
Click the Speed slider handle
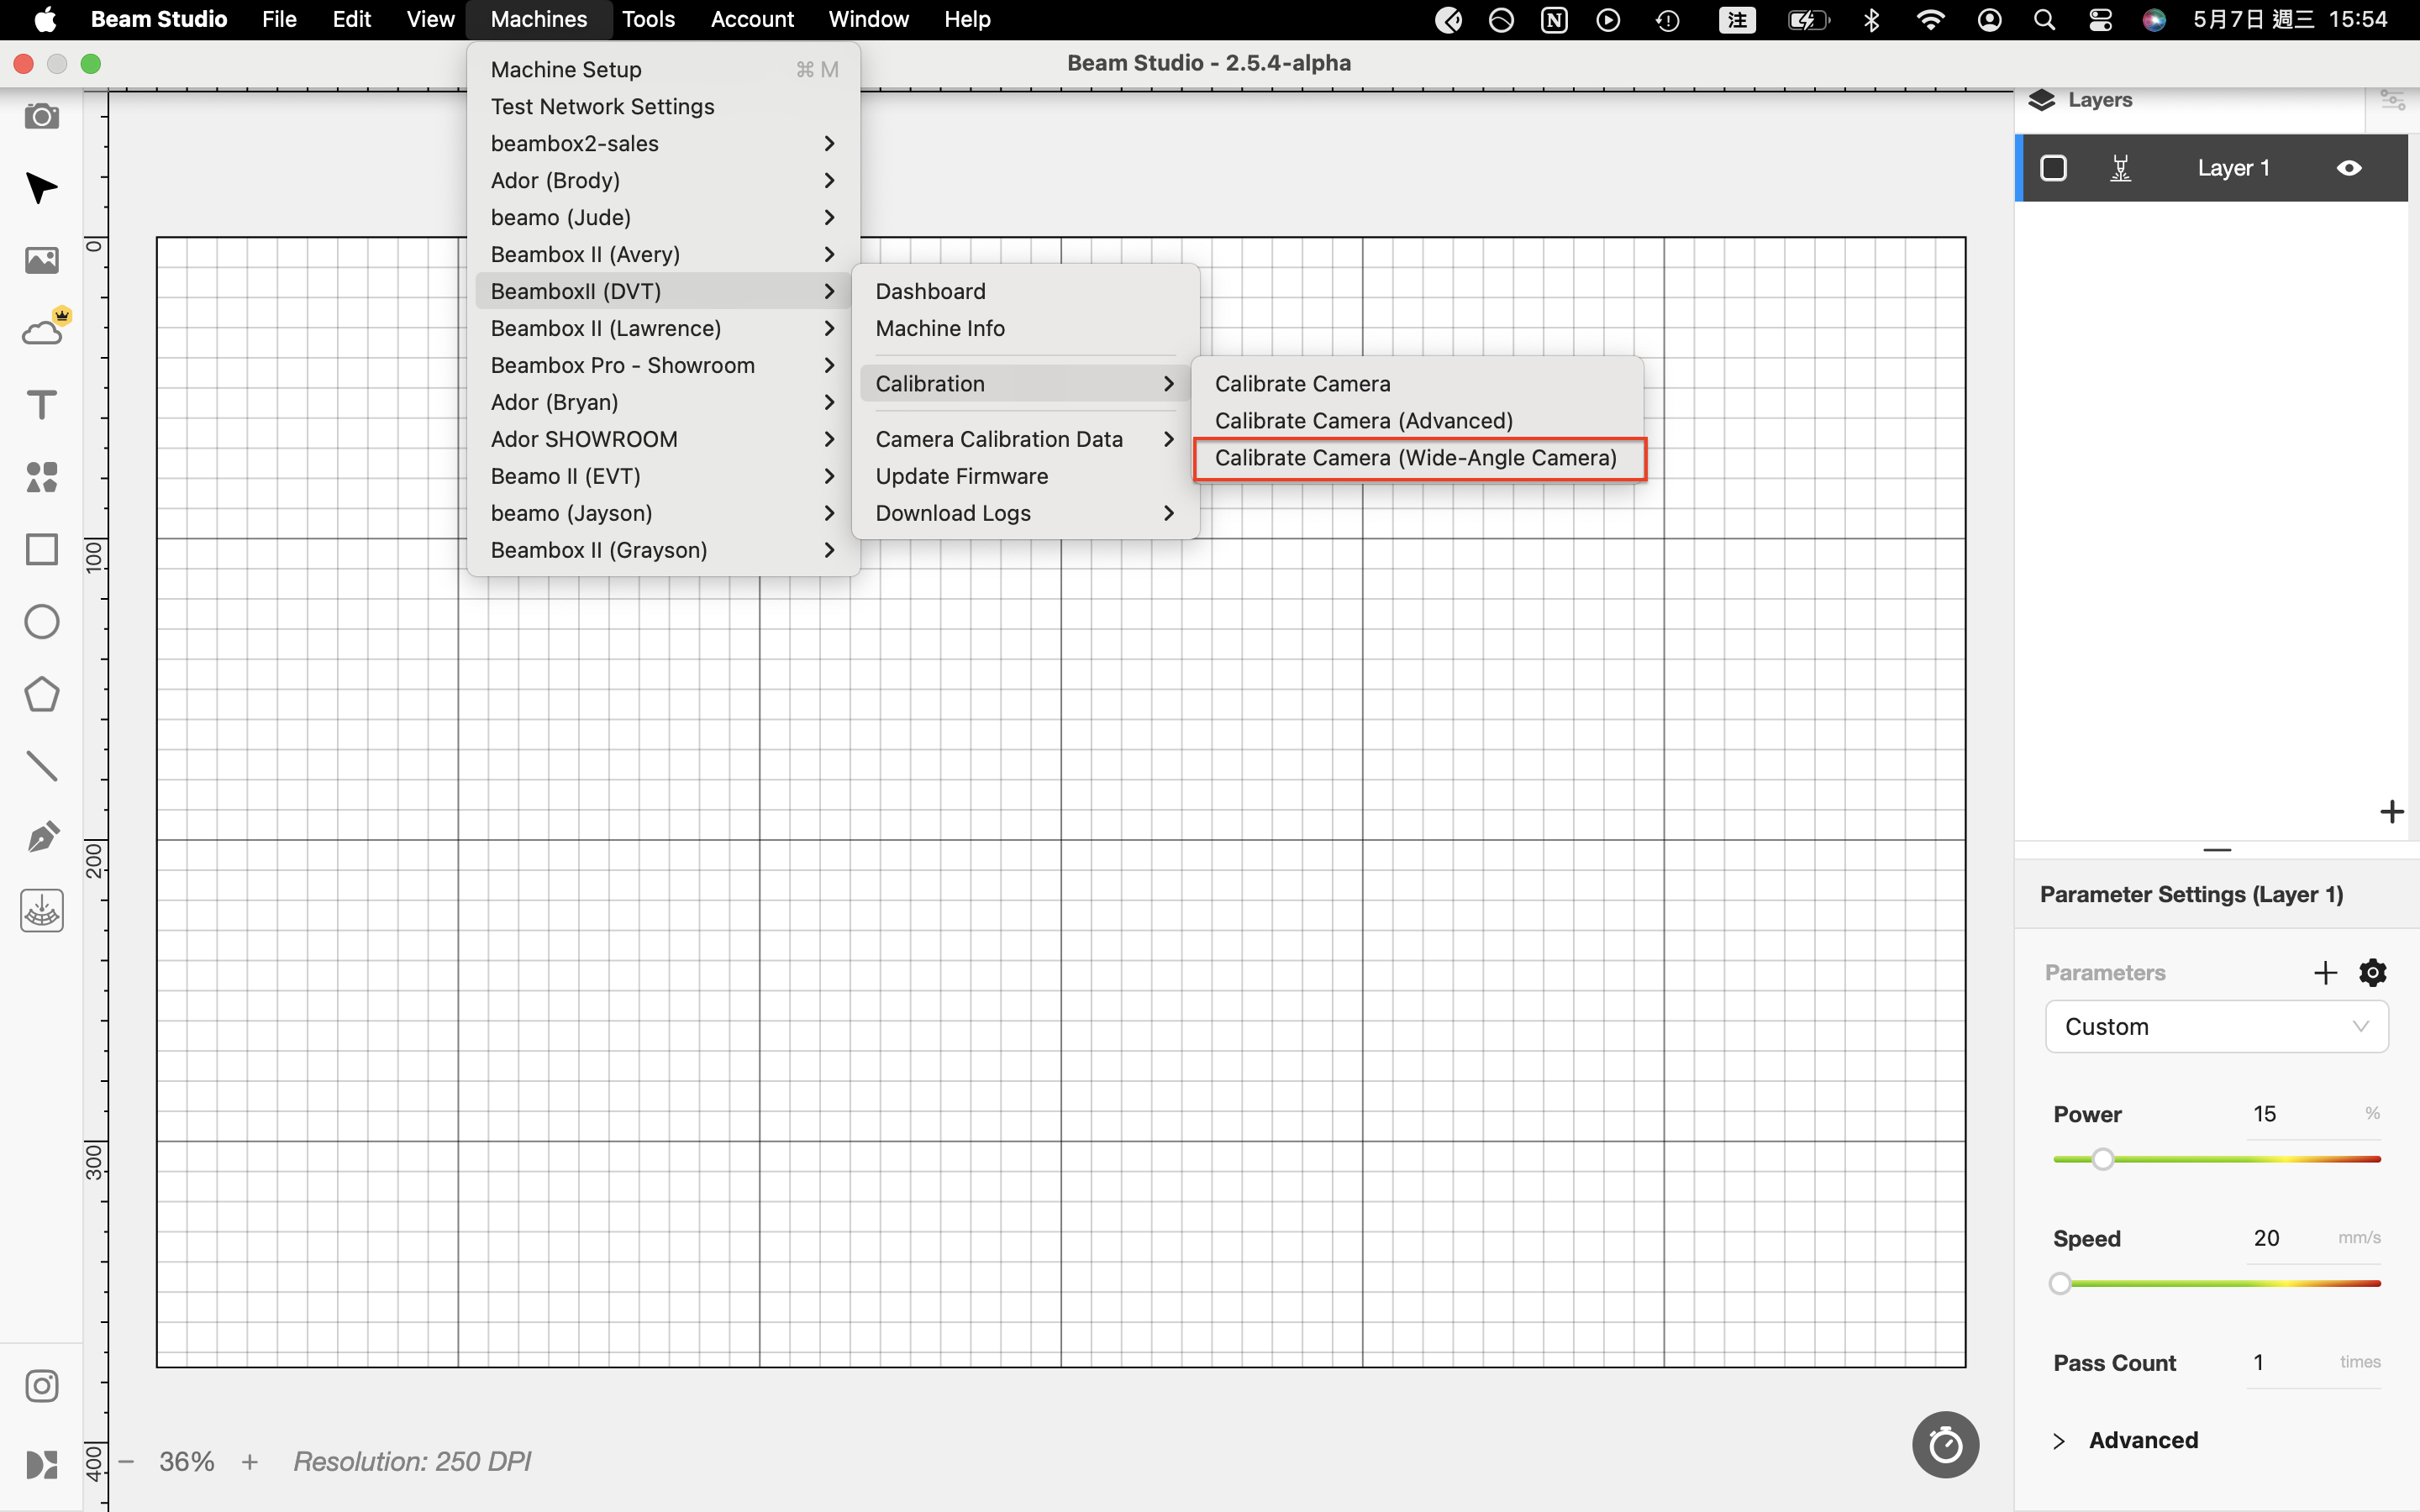tap(2059, 1283)
